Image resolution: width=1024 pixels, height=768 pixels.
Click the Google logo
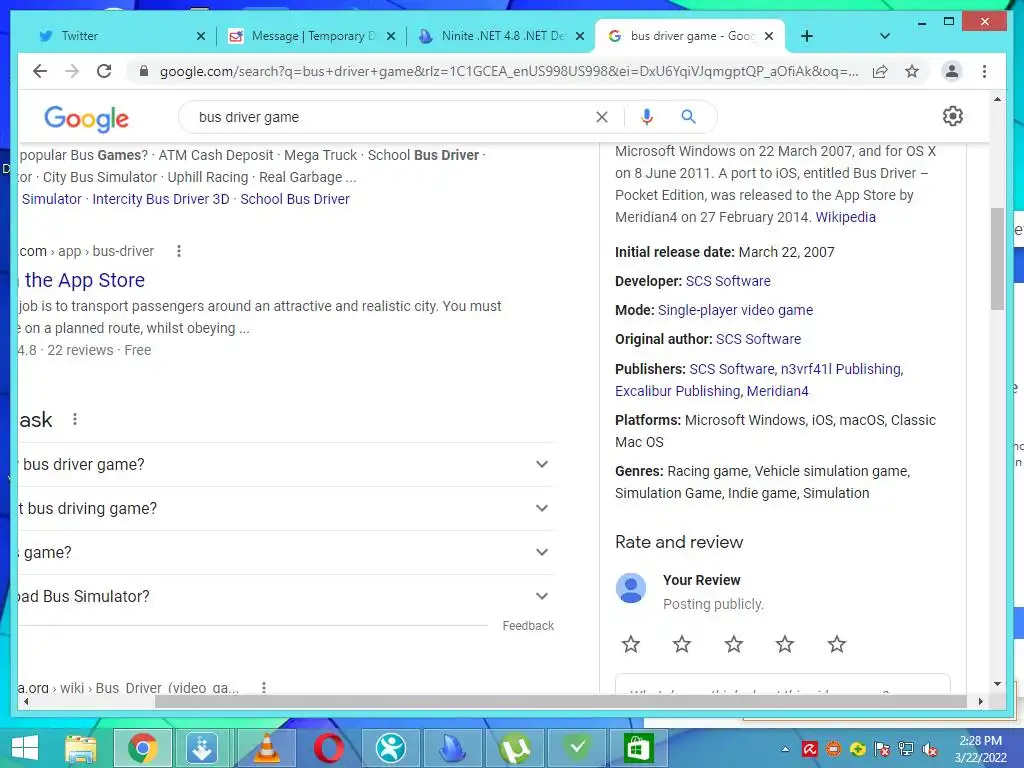tap(86, 119)
